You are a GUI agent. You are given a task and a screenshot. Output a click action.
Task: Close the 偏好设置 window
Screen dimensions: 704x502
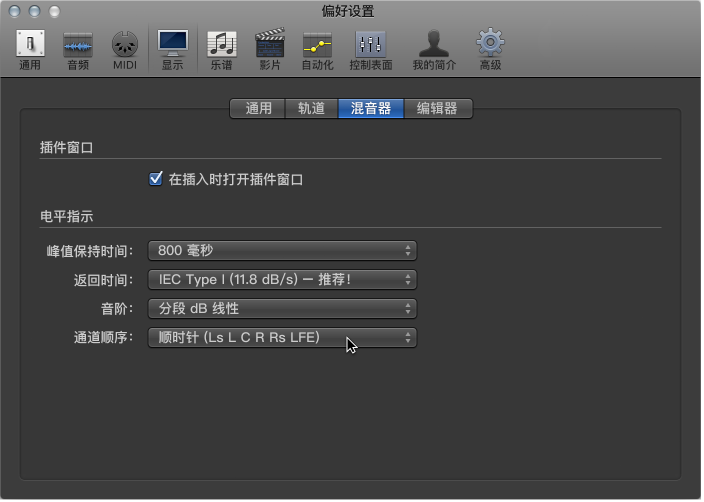coord(15,11)
